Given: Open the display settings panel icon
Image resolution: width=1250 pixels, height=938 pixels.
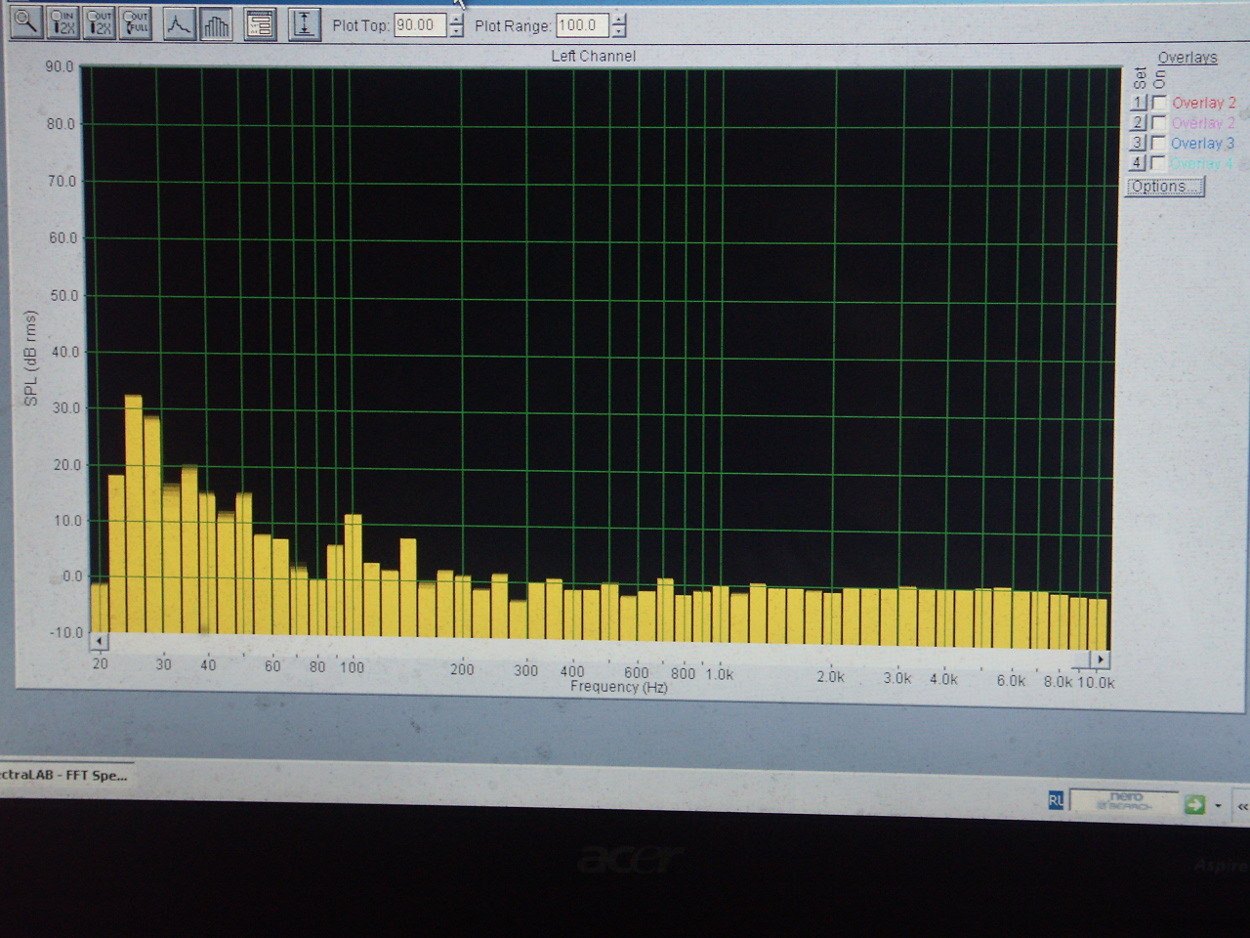Looking at the screenshot, I should pos(260,24).
